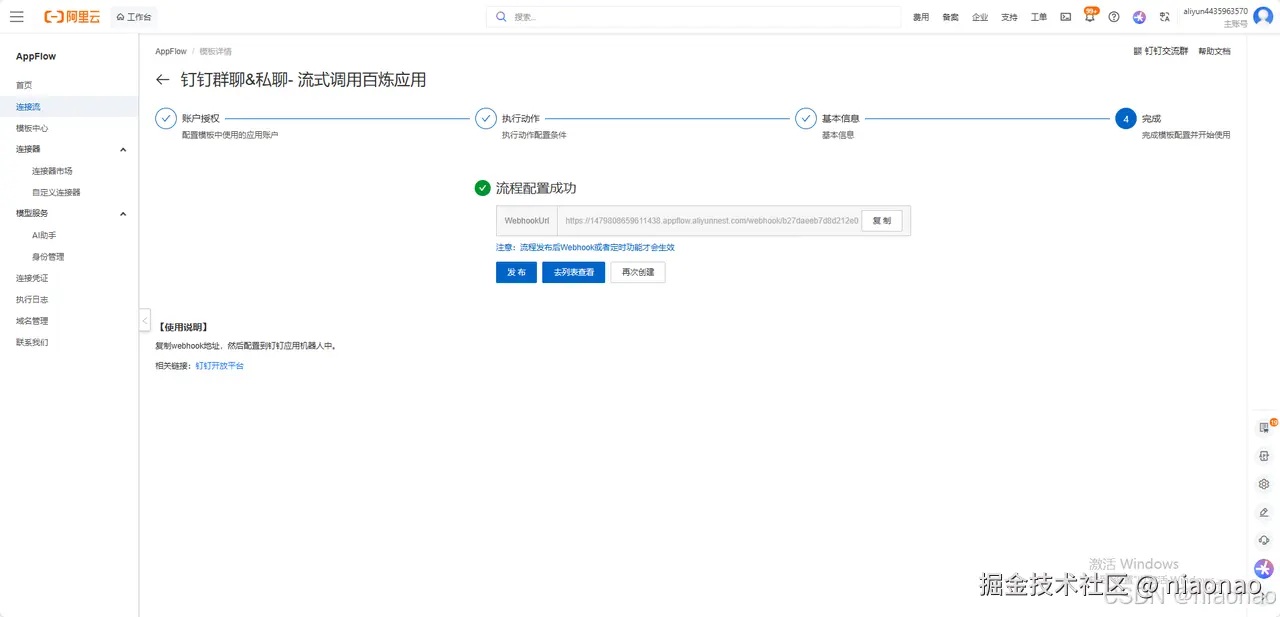
Task: Click the green success checkmark beside 流程配置成功
Action: [x=481, y=186]
